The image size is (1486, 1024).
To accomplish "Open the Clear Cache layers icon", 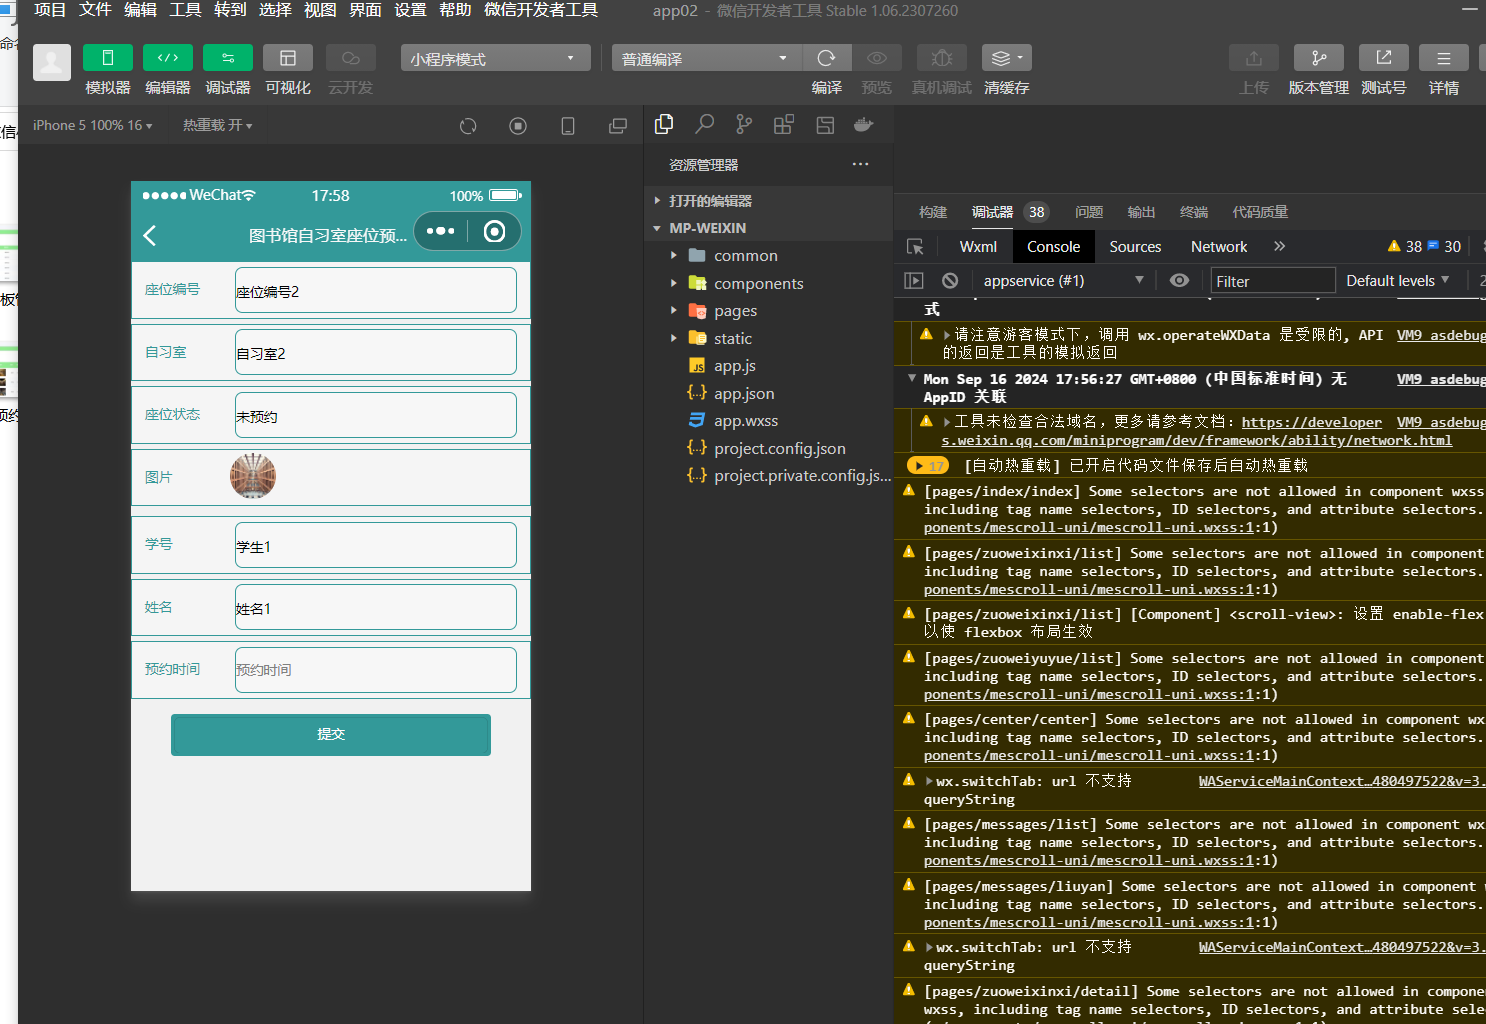I will pos(1006,58).
